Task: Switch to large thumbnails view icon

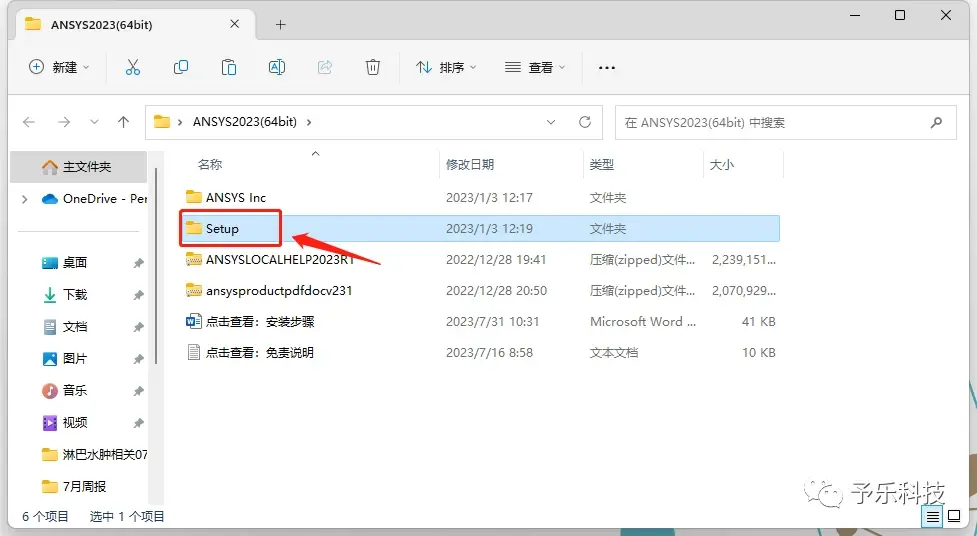Action: 954,516
